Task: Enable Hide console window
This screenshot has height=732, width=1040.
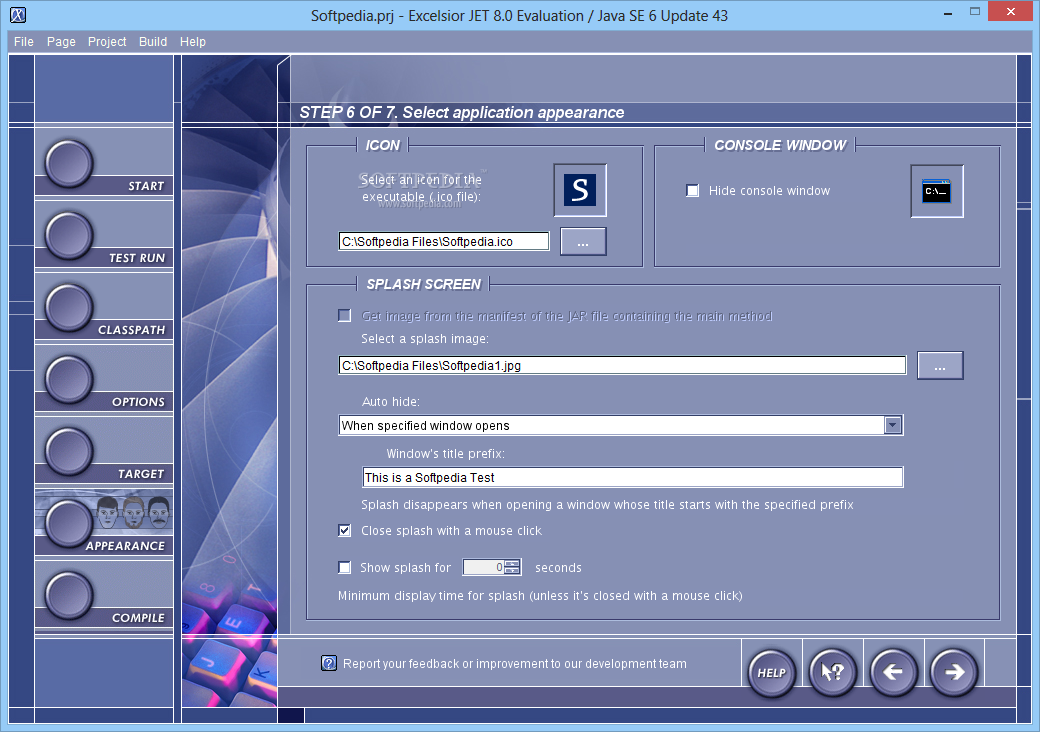Action: (x=692, y=191)
